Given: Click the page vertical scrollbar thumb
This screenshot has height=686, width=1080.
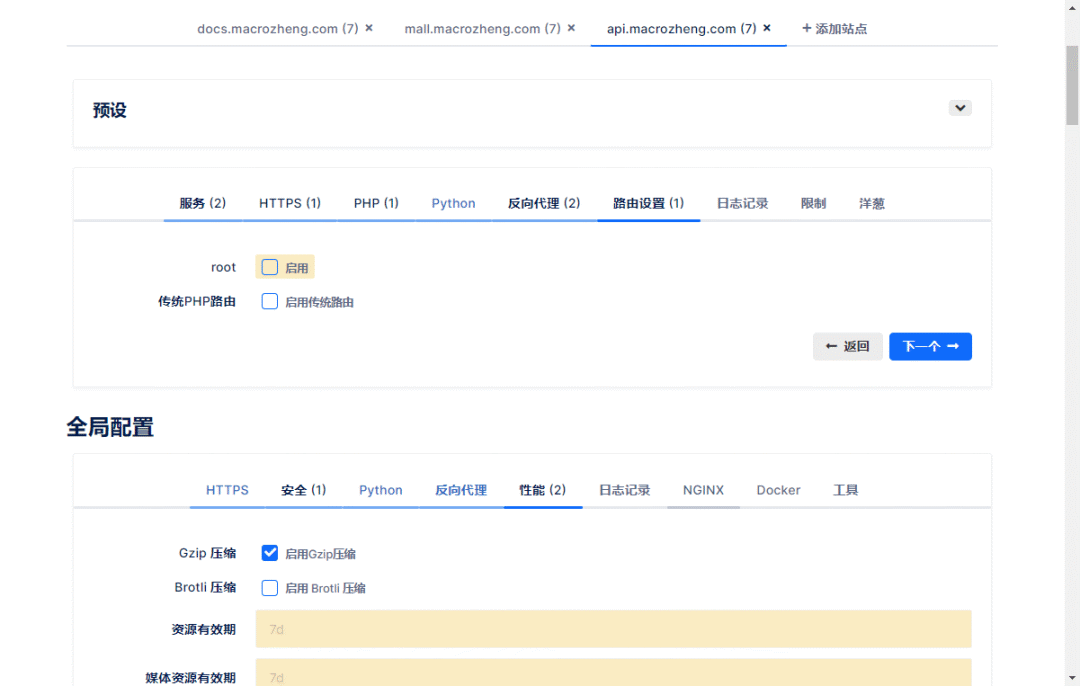Looking at the screenshot, I should pyautogui.click(x=1072, y=85).
